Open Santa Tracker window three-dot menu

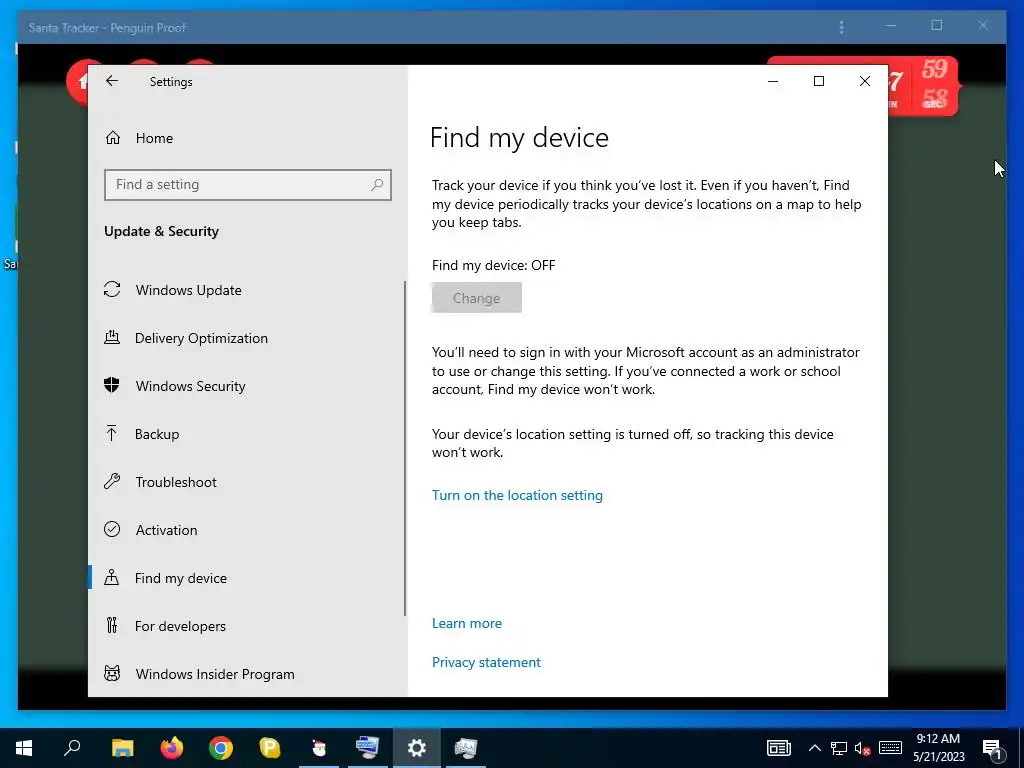[841, 27]
